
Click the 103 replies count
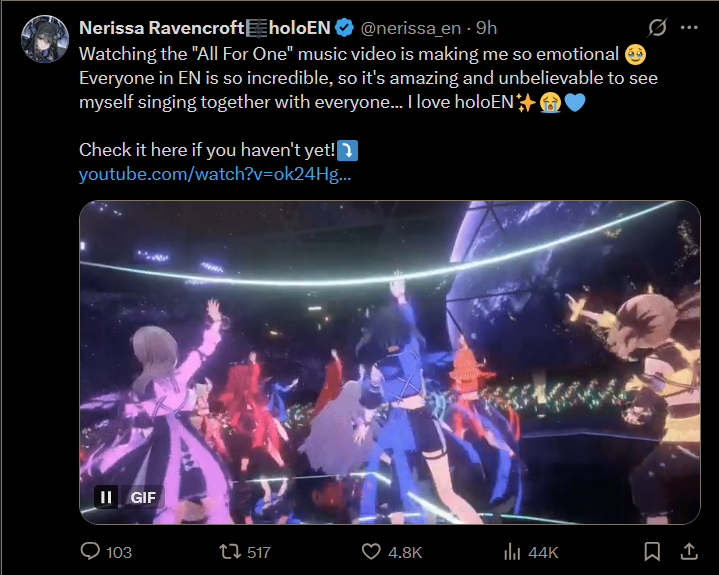(x=119, y=552)
